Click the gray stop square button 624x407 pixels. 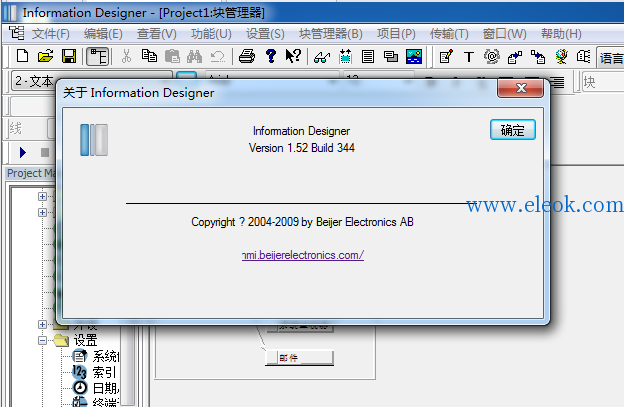click(45, 152)
